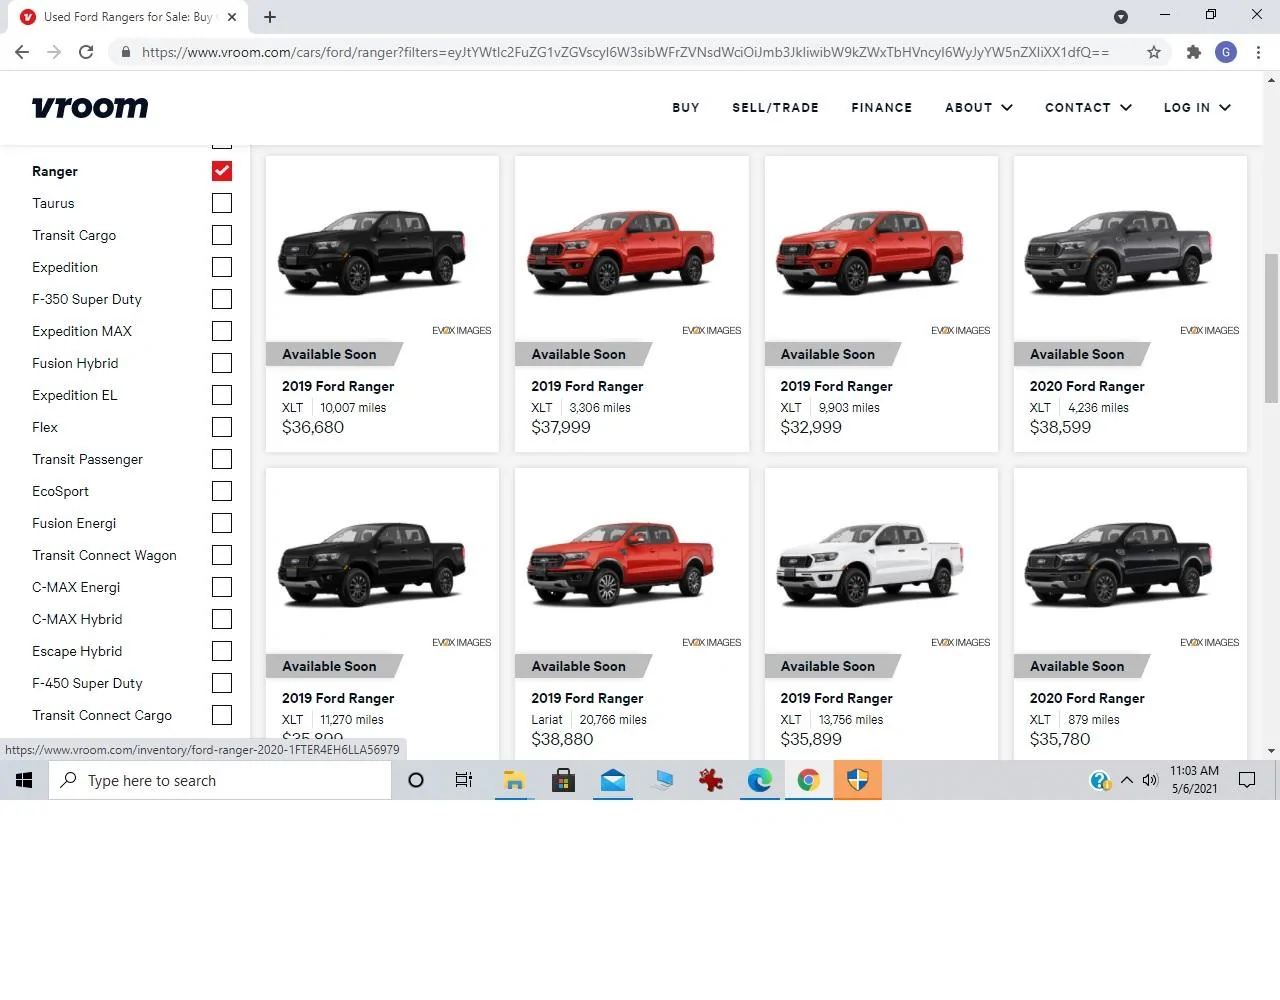
Task: Click the page vertical scrollbar thumb
Action: pos(1271,328)
